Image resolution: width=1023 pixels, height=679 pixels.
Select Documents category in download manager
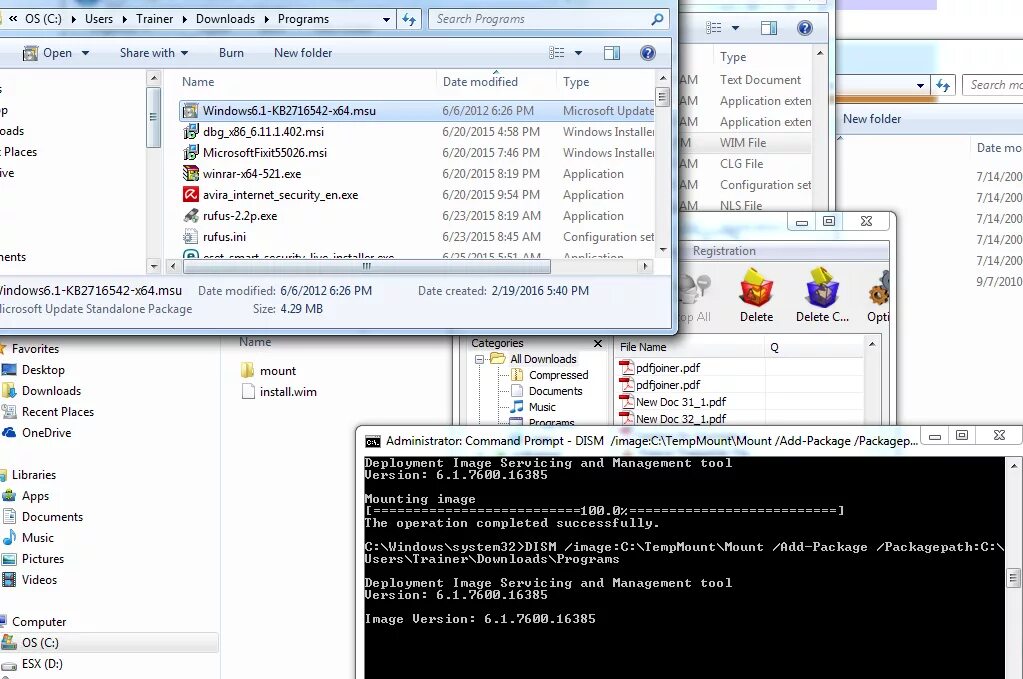pyautogui.click(x=555, y=391)
